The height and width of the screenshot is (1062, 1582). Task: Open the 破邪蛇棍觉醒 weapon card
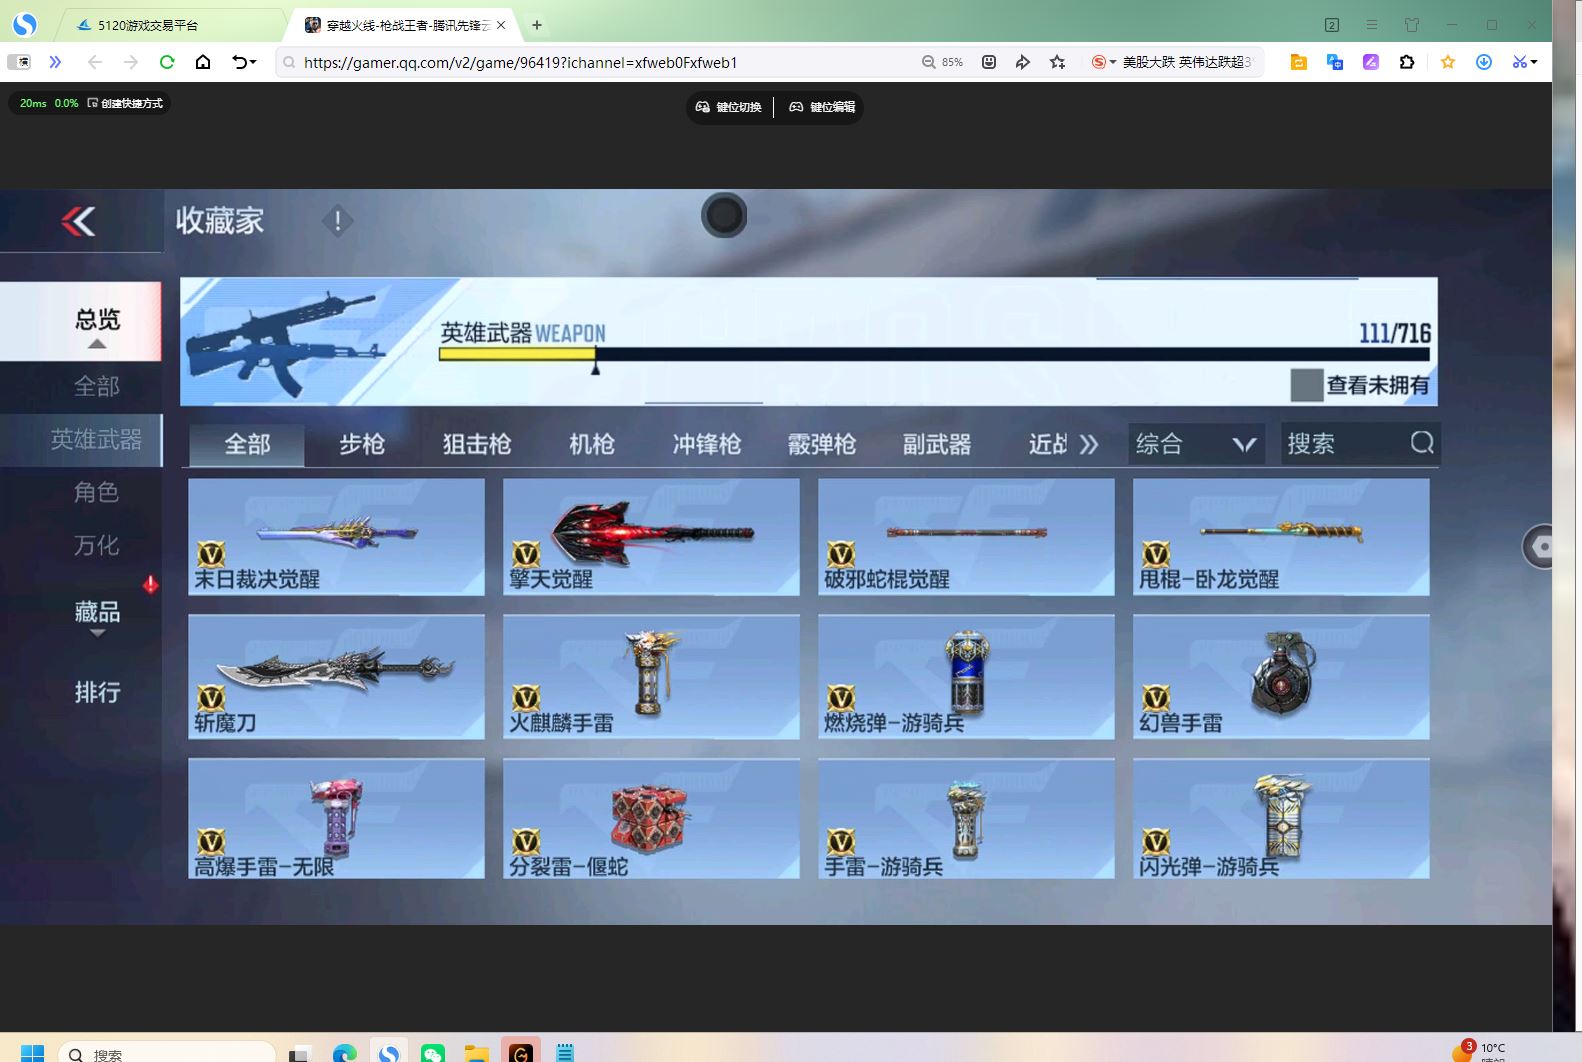pyautogui.click(x=966, y=537)
